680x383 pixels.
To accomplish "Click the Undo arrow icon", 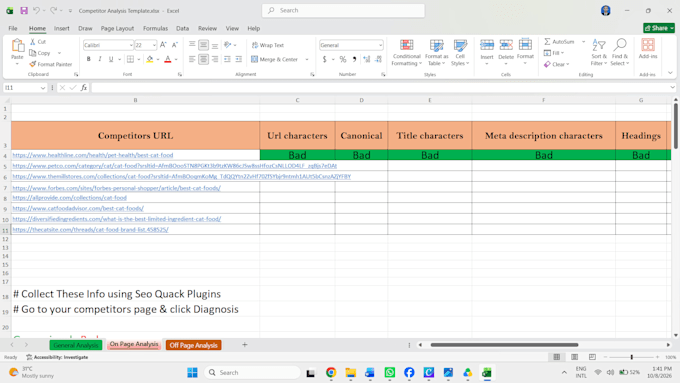I will tap(36, 10).
